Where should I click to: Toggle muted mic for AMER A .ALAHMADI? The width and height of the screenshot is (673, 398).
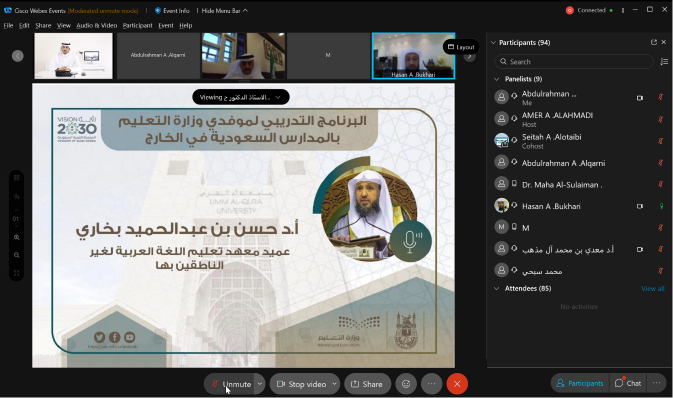tap(661, 119)
